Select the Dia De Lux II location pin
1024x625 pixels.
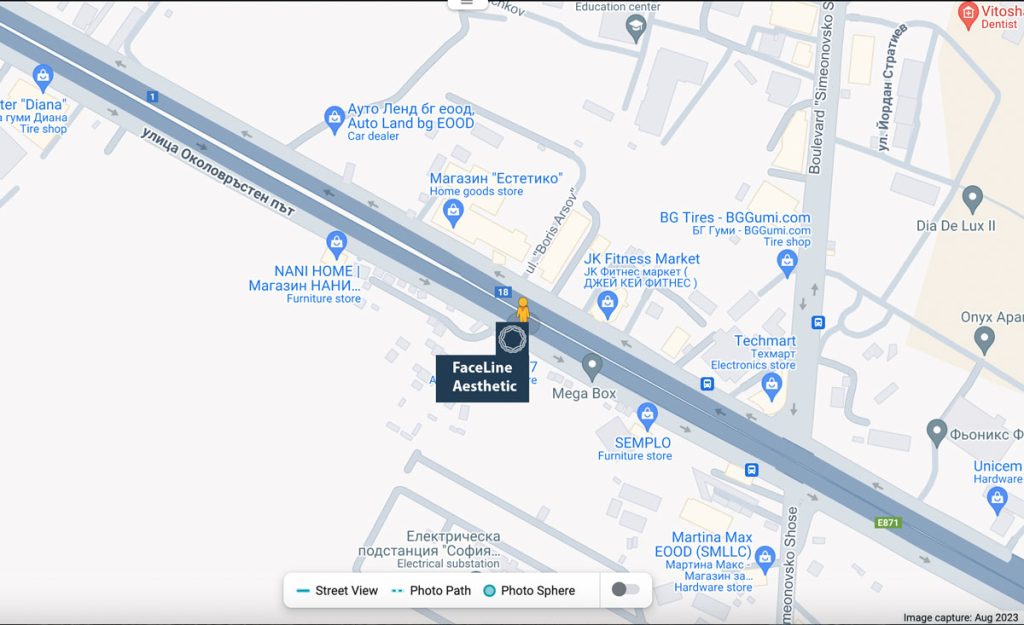(x=972, y=199)
